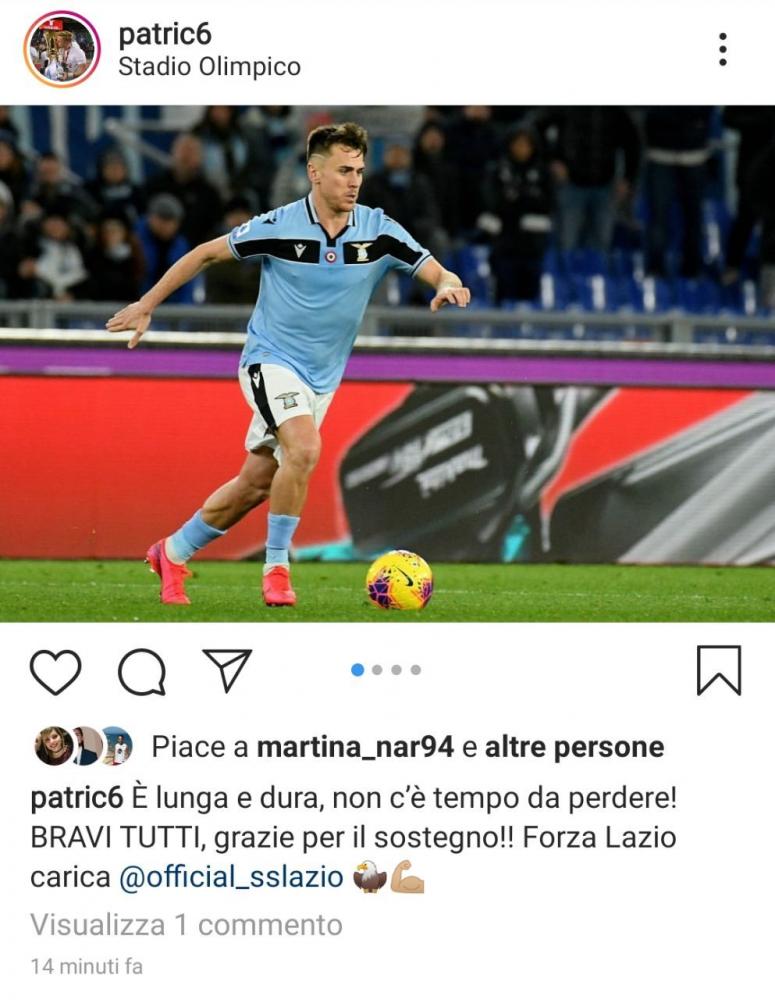Open patric6 username in post header
The height and width of the screenshot is (1000, 775).
click(165, 34)
